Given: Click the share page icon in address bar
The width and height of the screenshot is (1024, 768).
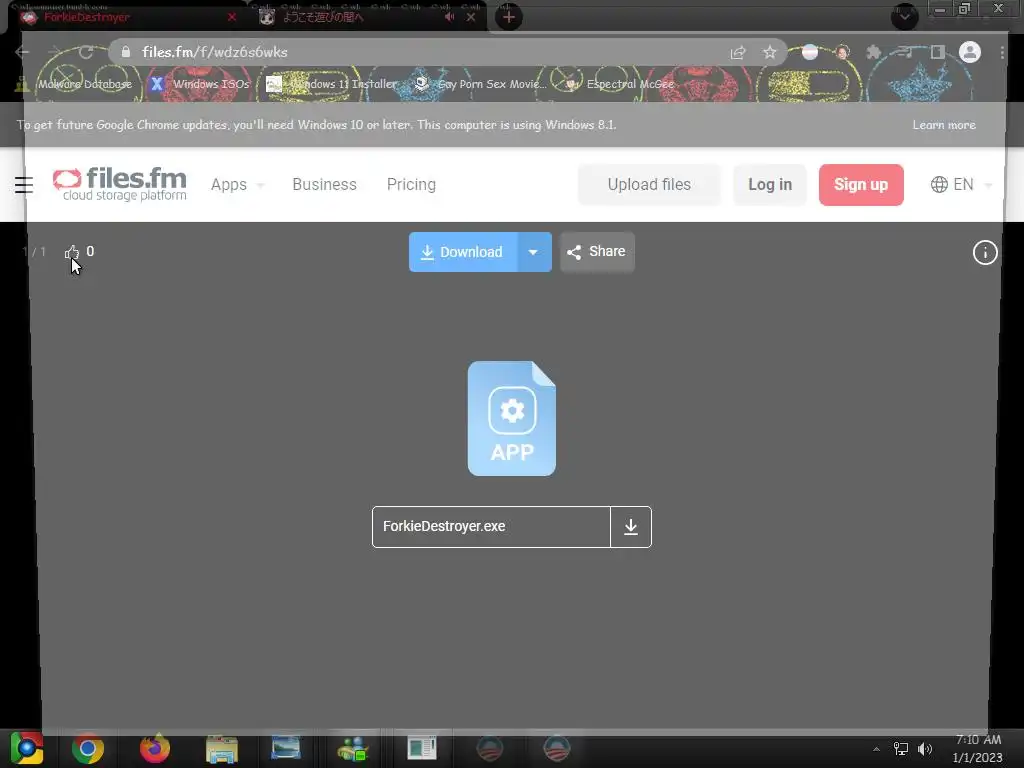Looking at the screenshot, I should [x=738, y=52].
